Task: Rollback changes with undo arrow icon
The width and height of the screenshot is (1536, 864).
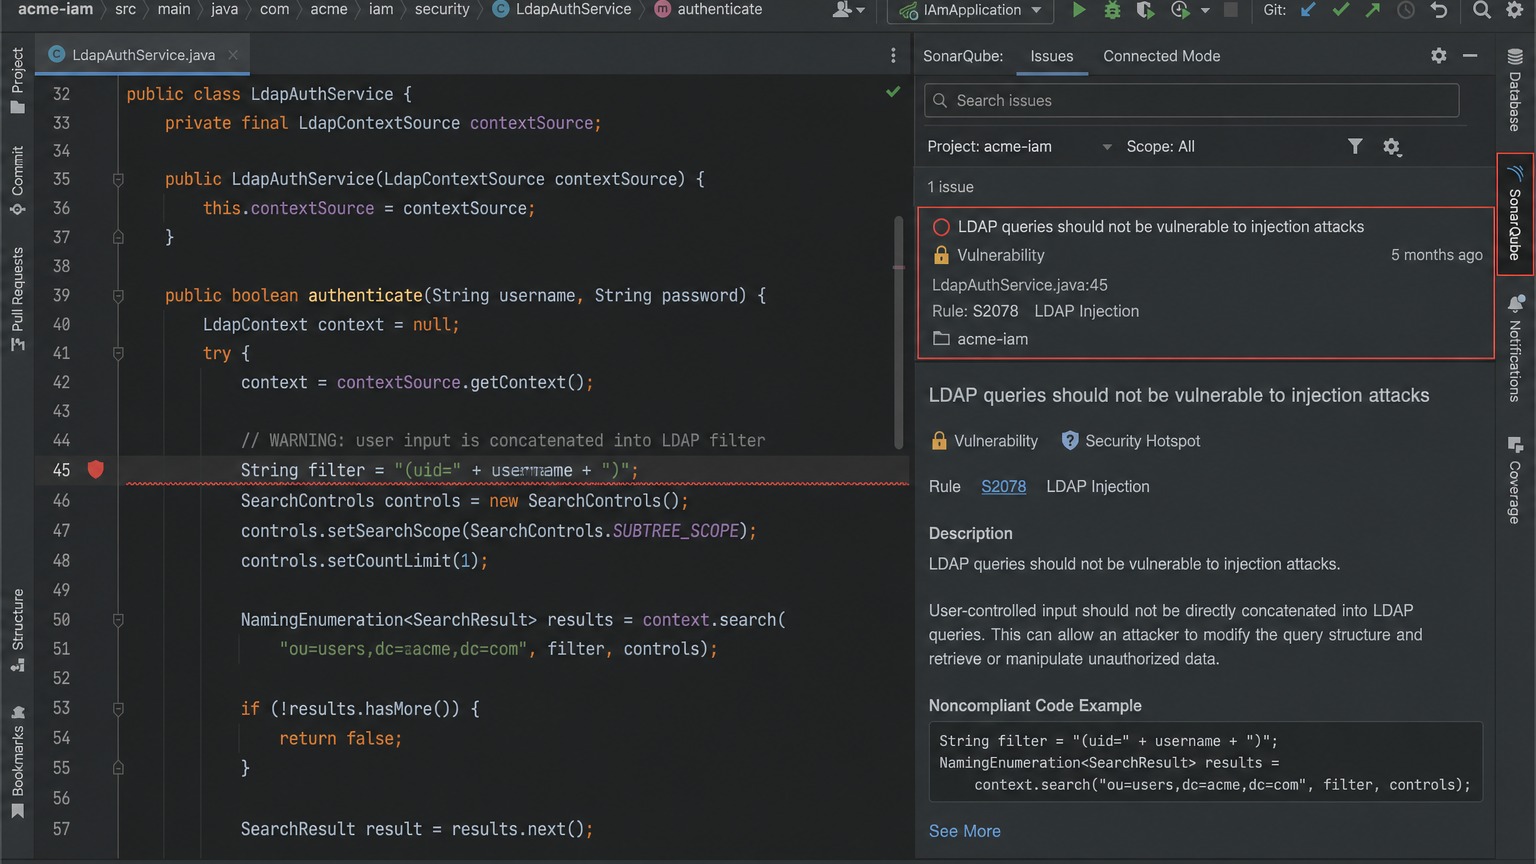Action: [1439, 10]
